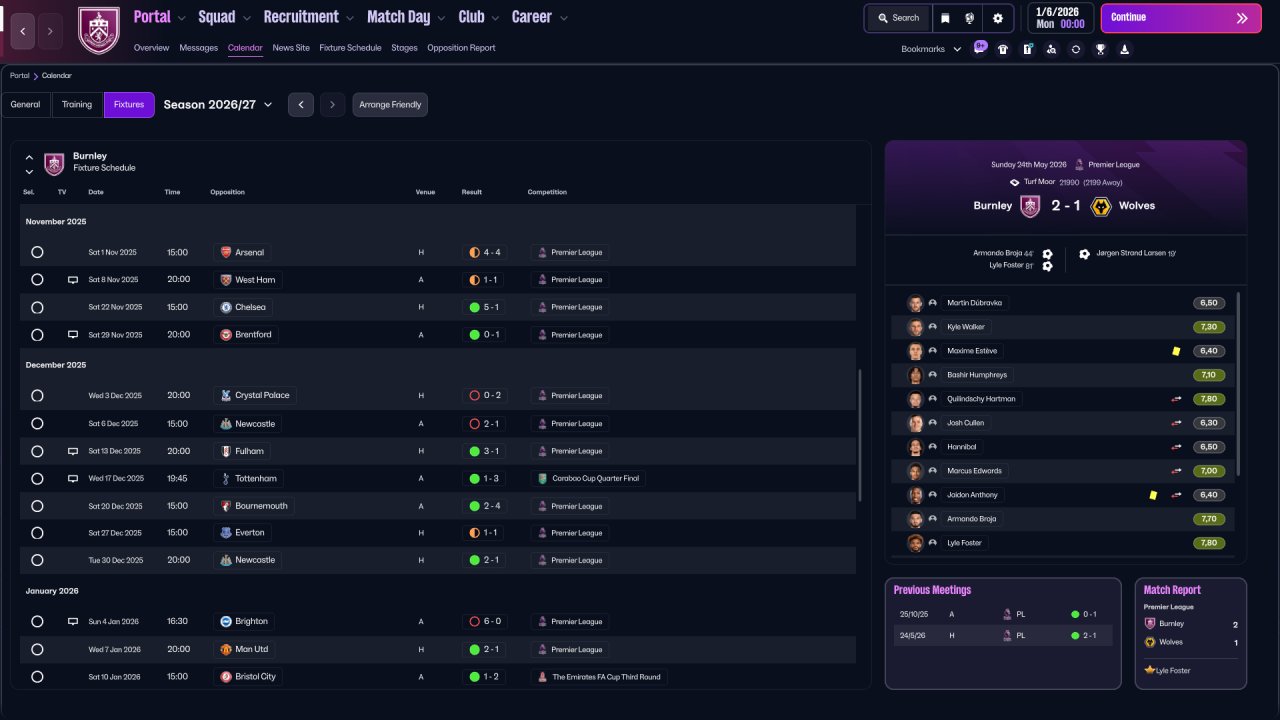
Task: Click the Burnley club crest in the header
Action: tap(99, 30)
